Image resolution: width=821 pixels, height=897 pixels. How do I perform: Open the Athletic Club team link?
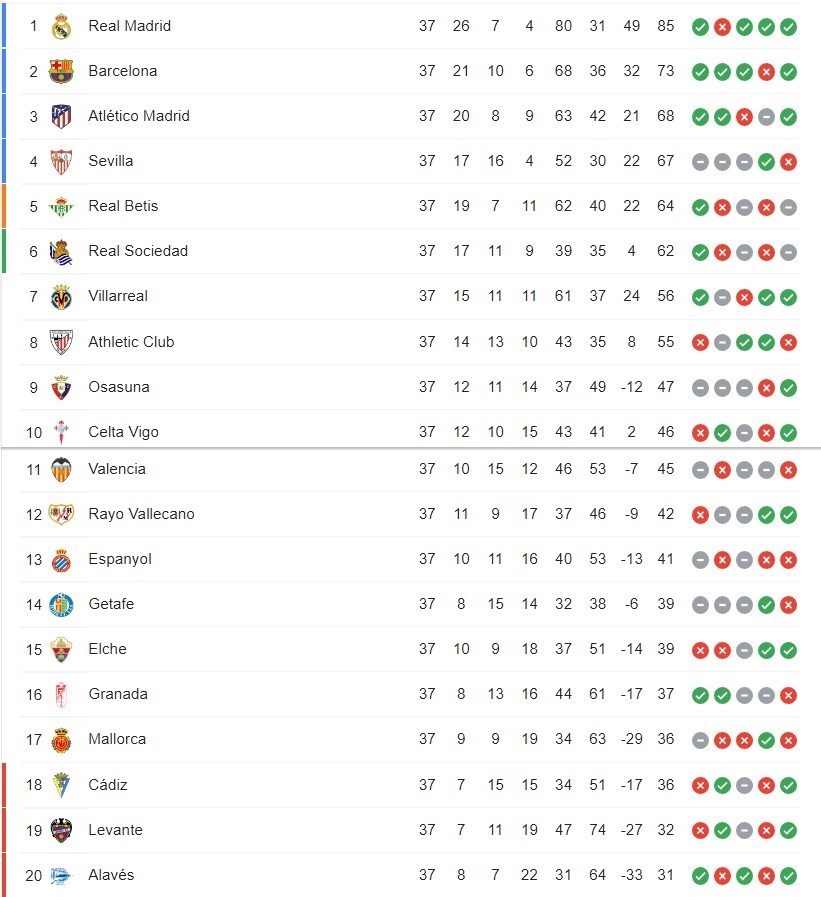(x=131, y=342)
